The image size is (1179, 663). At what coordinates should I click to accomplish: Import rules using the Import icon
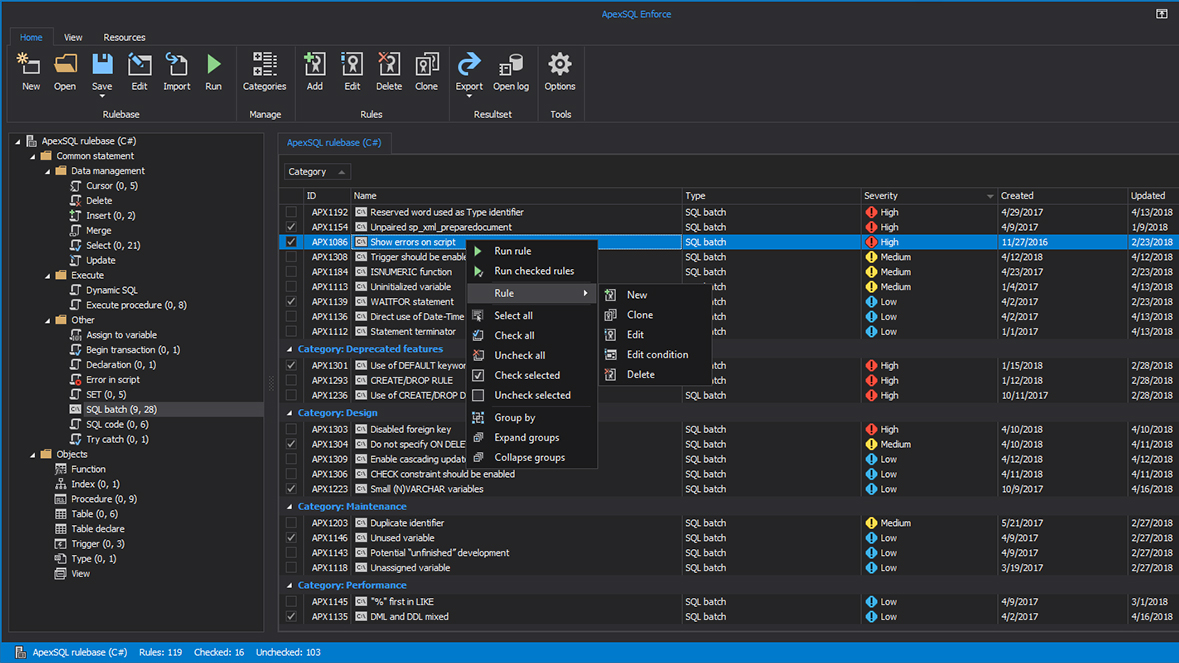pyautogui.click(x=176, y=70)
